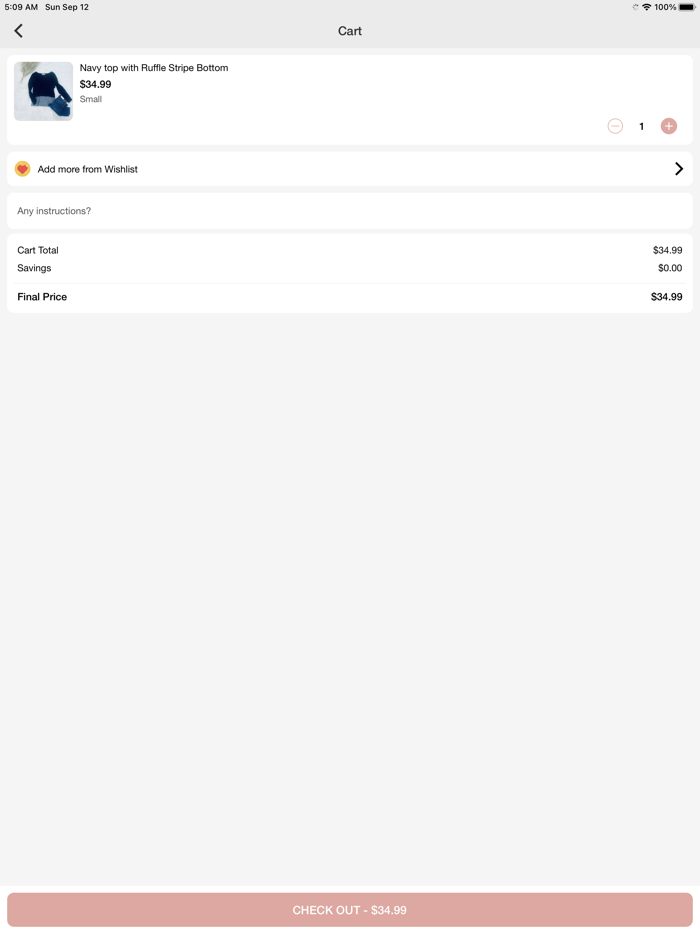This screenshot has width=700, height=934.
Task: Select the Small size label
Action: (91, 99)
